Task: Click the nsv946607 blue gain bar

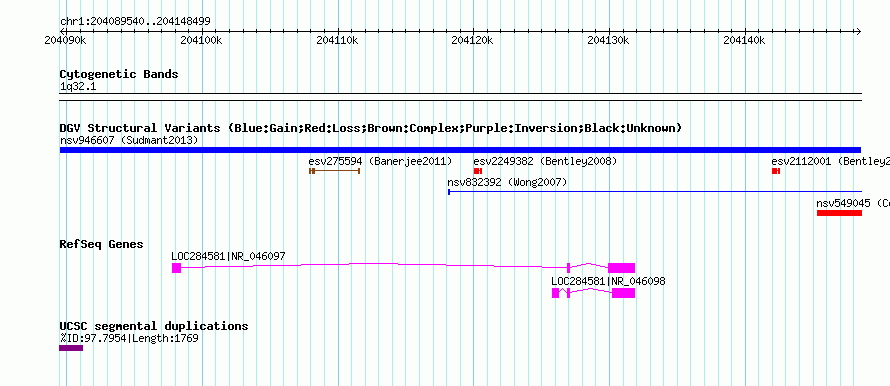Action: [460, 149]
